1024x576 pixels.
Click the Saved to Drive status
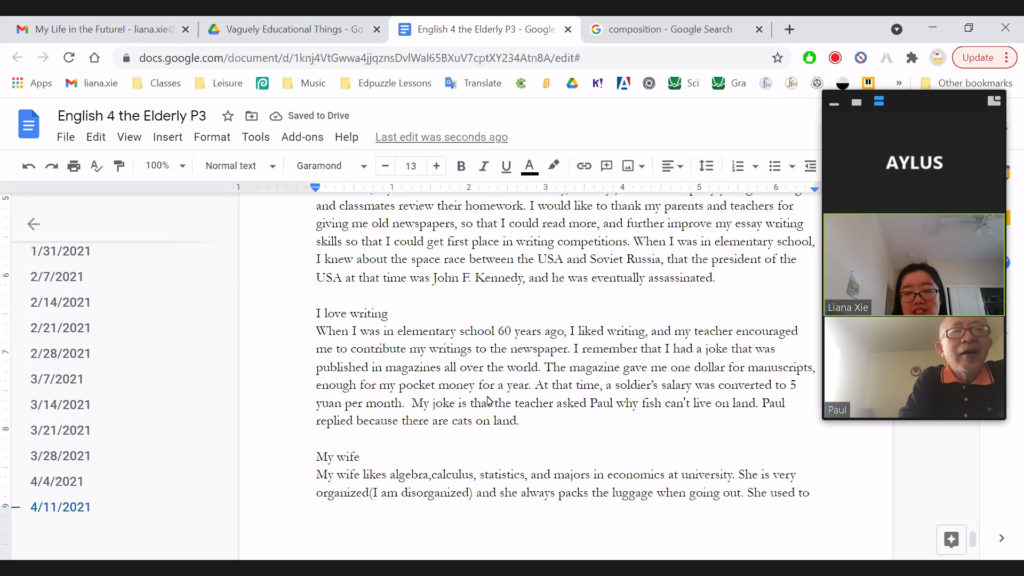coord(310,116)
